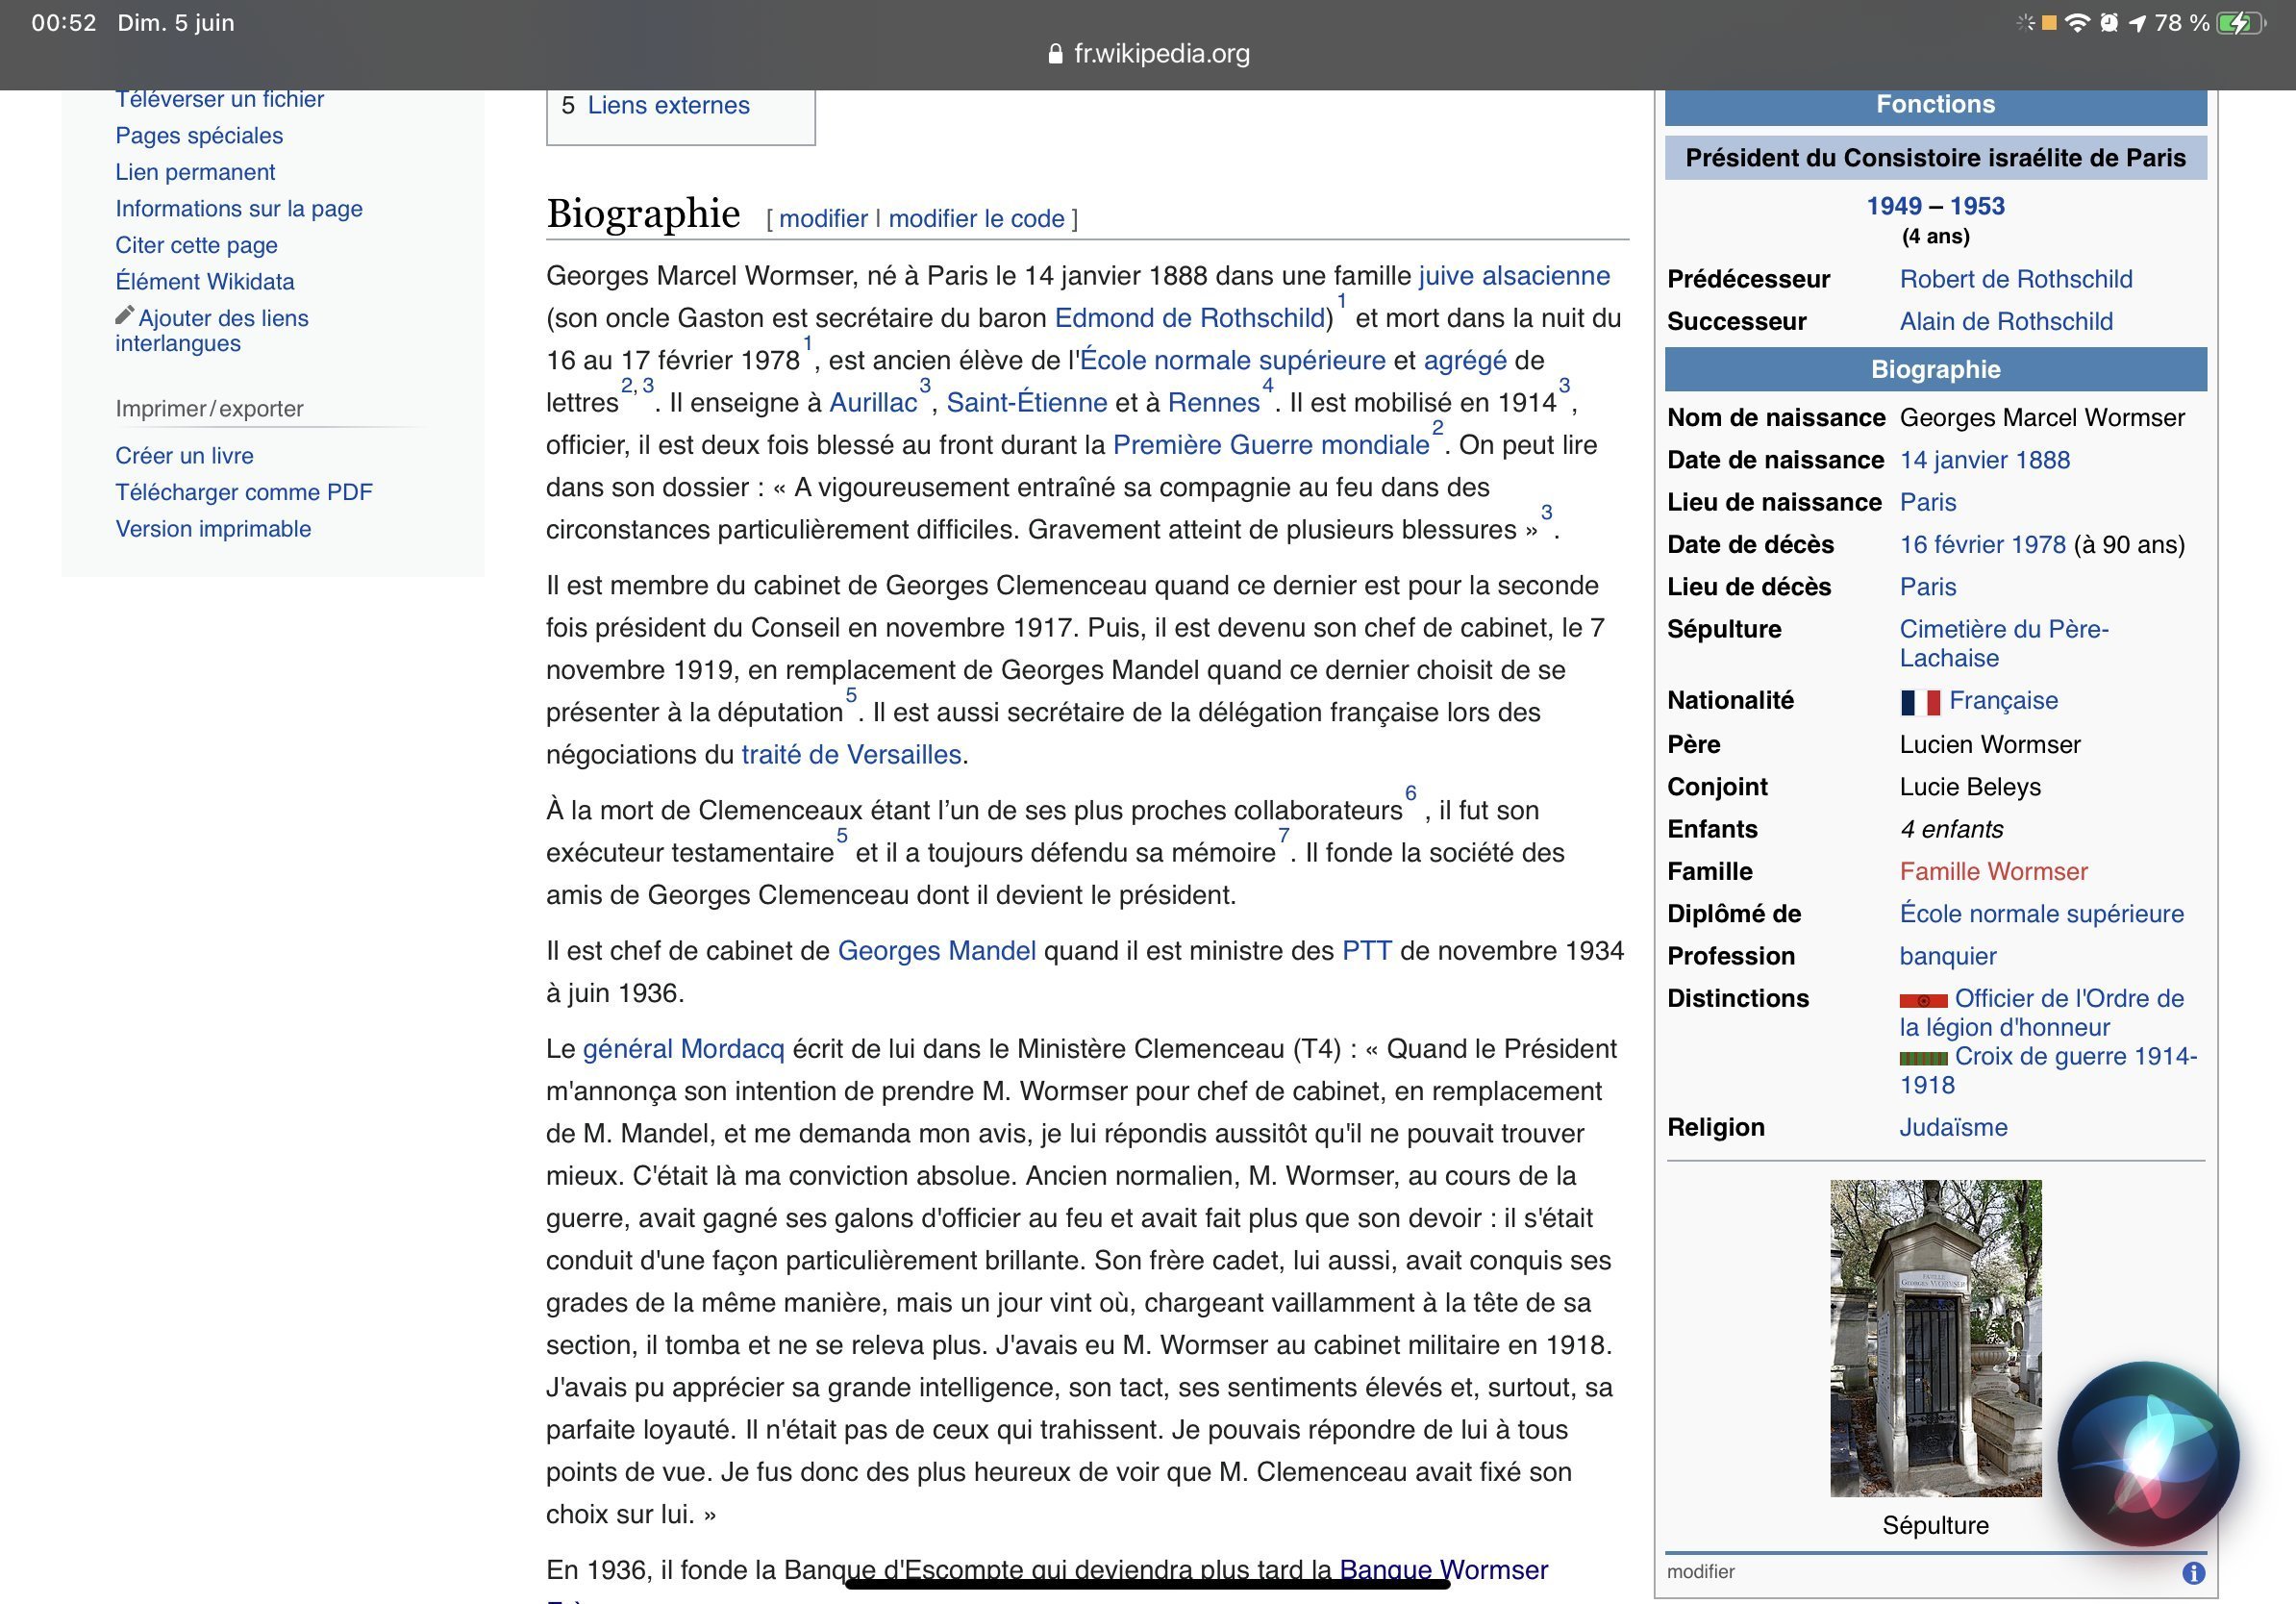Click the Légion d'honneur ribbon icon
The height and width of the screenshot is (1604, 2296).
tap(1923, 1000)
